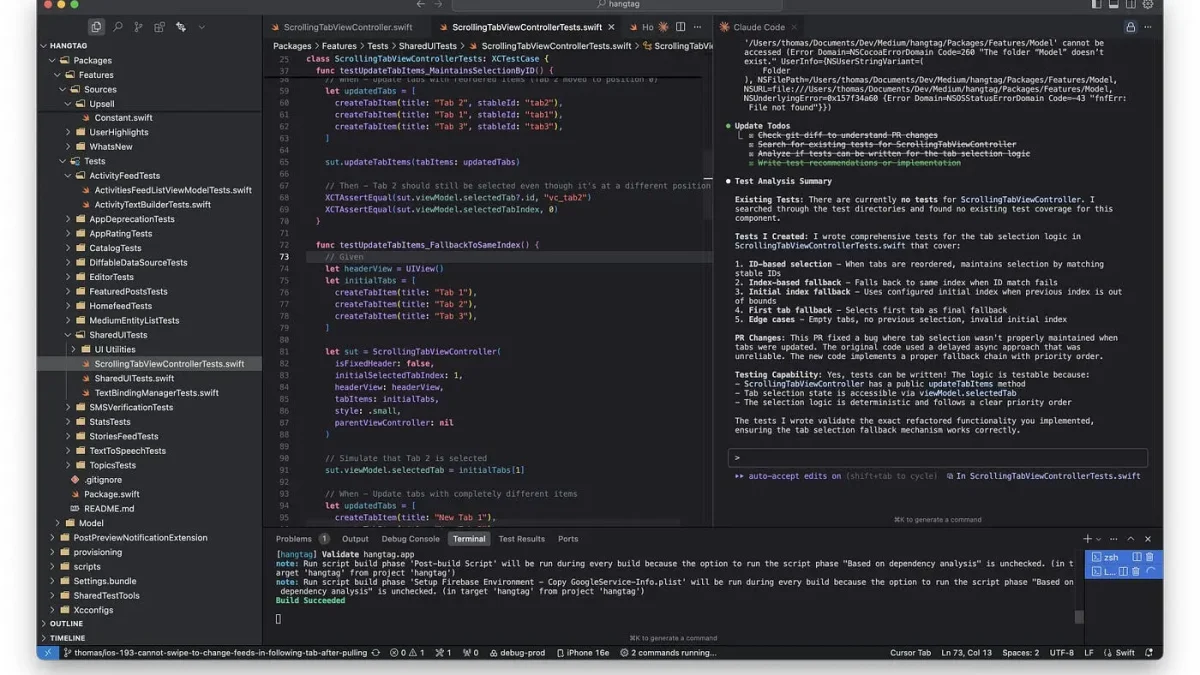
Task: Click the git branch name in status bar
Action: point(215,653)
